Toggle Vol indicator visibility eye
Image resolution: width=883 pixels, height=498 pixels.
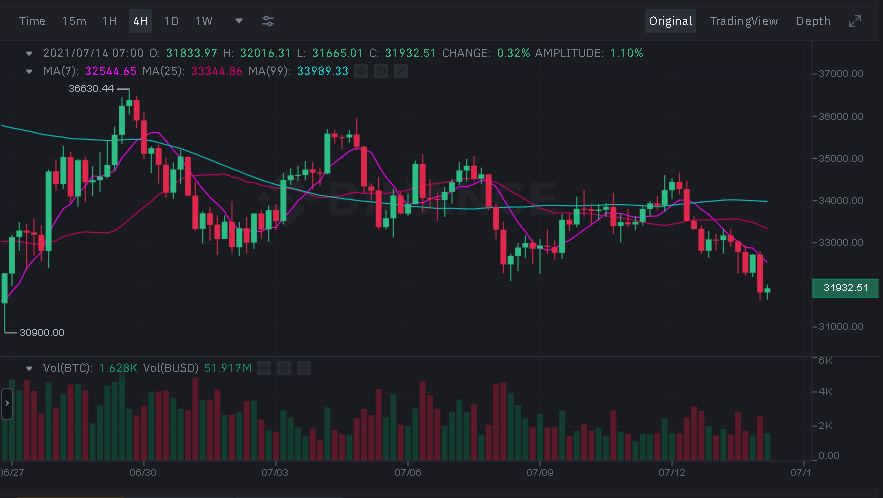click(x=262, y=368)
